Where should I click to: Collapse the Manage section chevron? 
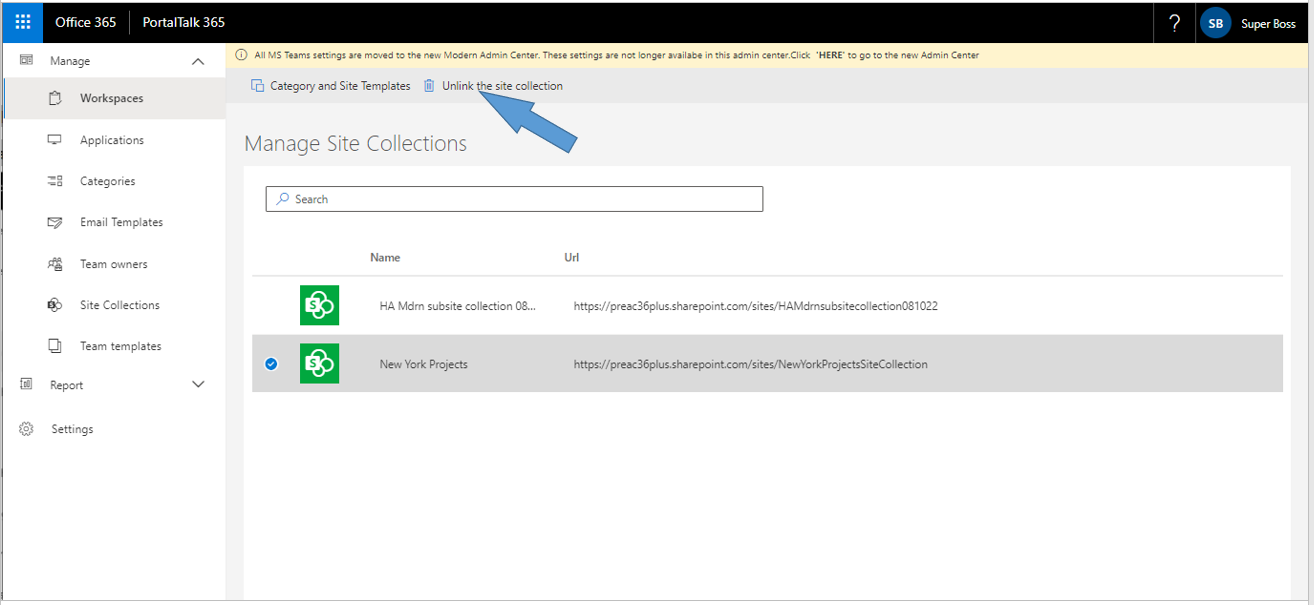pyautogui.click(x=198, y=61)
